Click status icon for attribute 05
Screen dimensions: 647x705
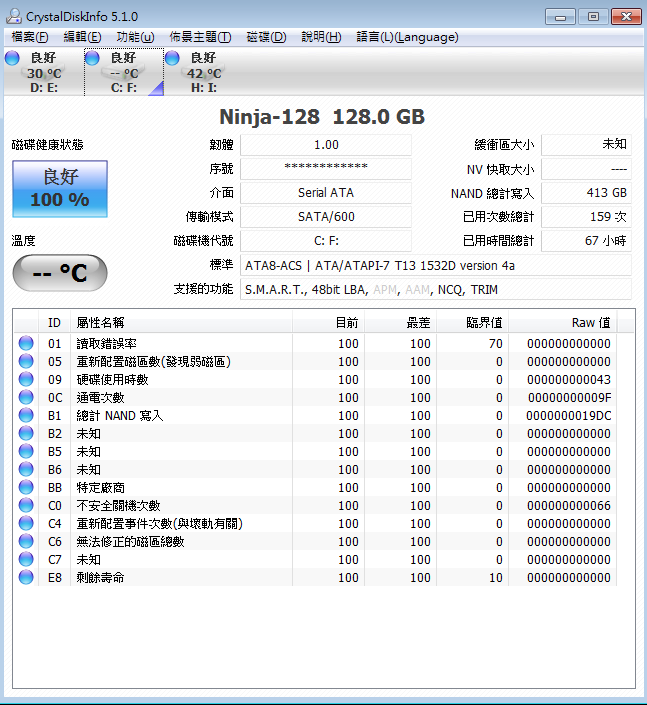click(26, 361)
